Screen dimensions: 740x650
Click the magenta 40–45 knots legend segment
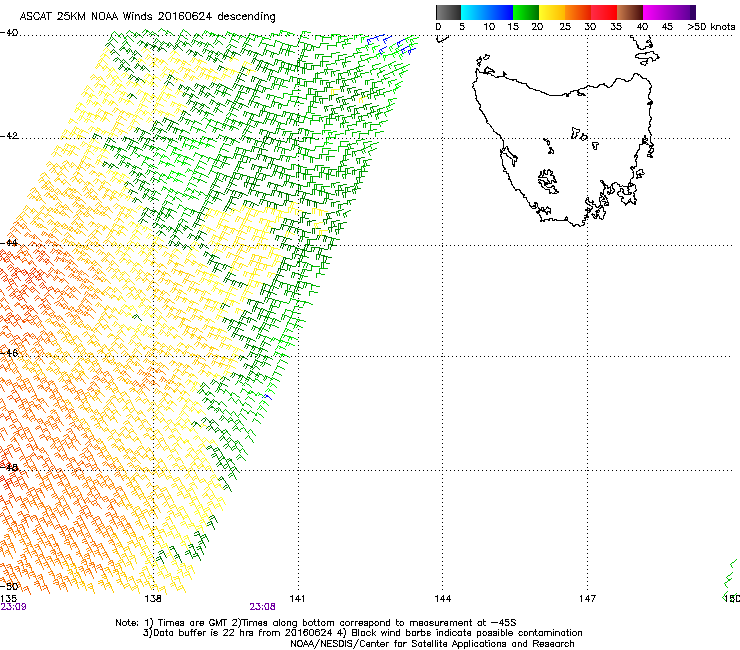click(656, 12)
